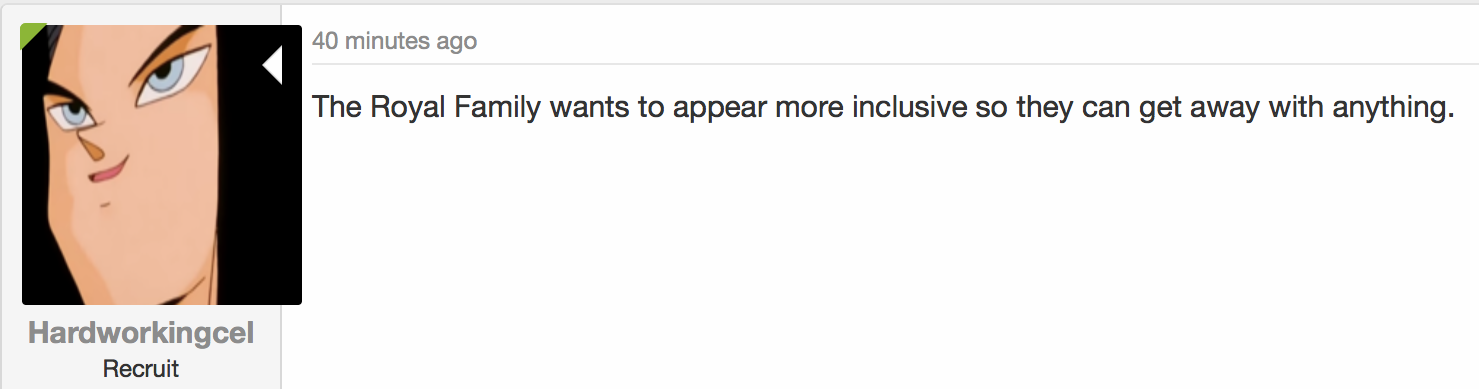Click the green online status corner
The width and height of the screenshot is (1479, 389).
(x=30, y=33)
